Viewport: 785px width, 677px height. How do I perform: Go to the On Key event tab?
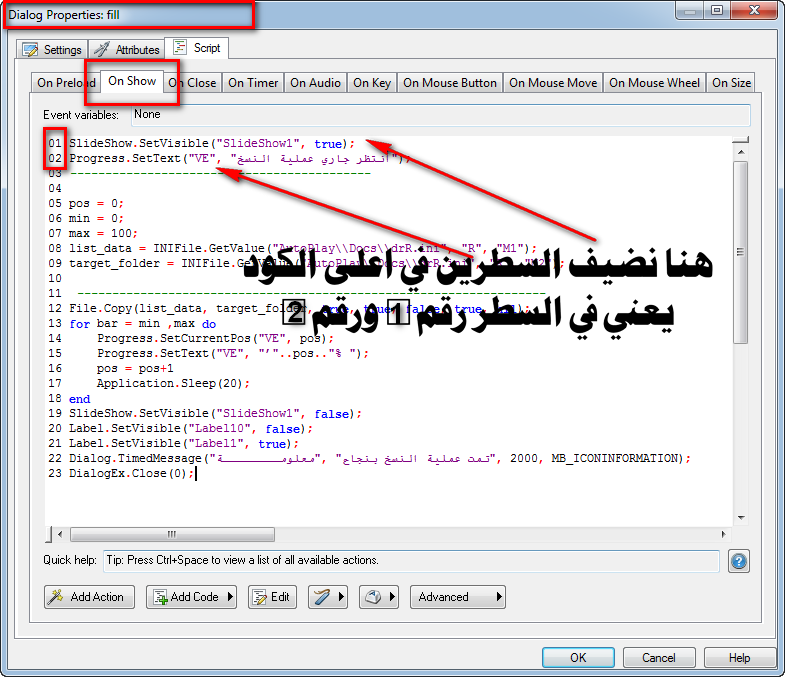(x=372, y=83)
